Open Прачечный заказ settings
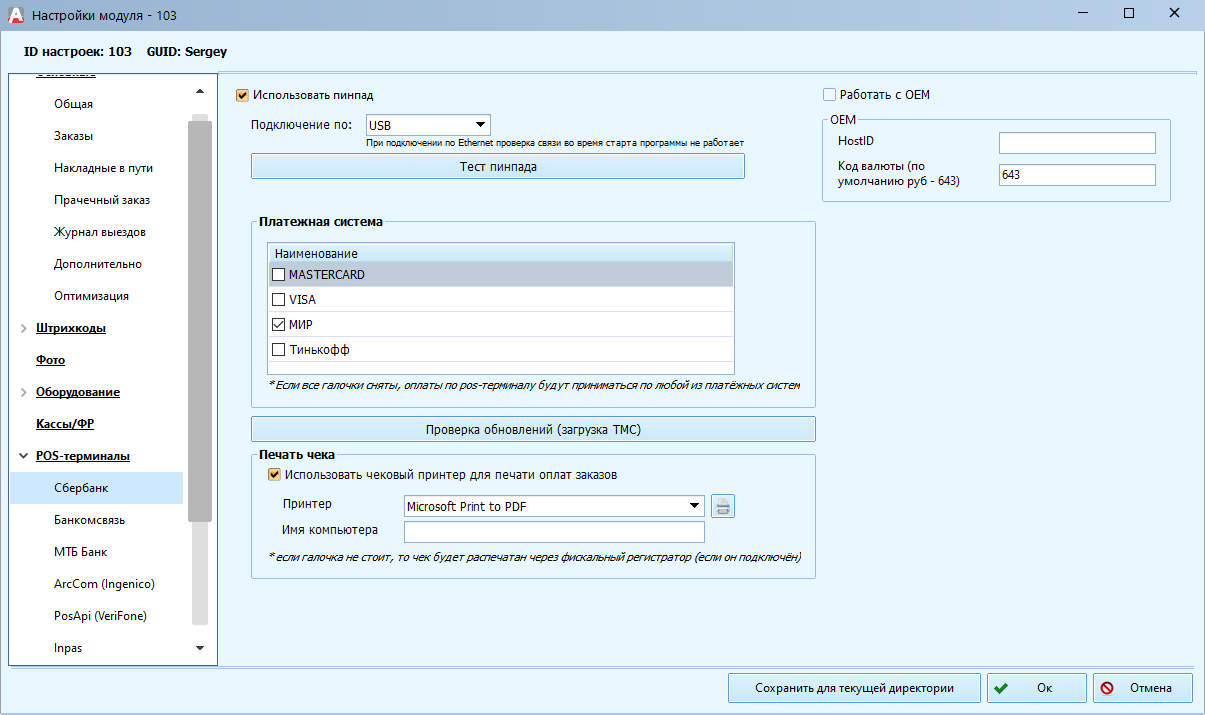Image resolution: width=1205 pixels, height=715 pixels. 101,200
